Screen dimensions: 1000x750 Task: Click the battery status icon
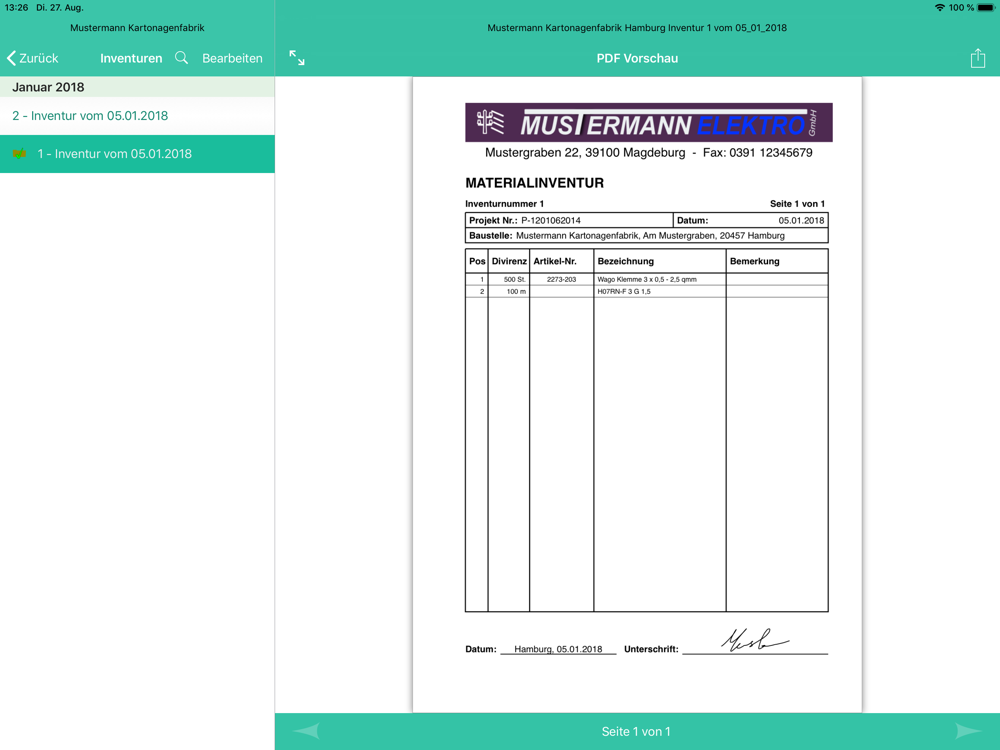point(986,8)
